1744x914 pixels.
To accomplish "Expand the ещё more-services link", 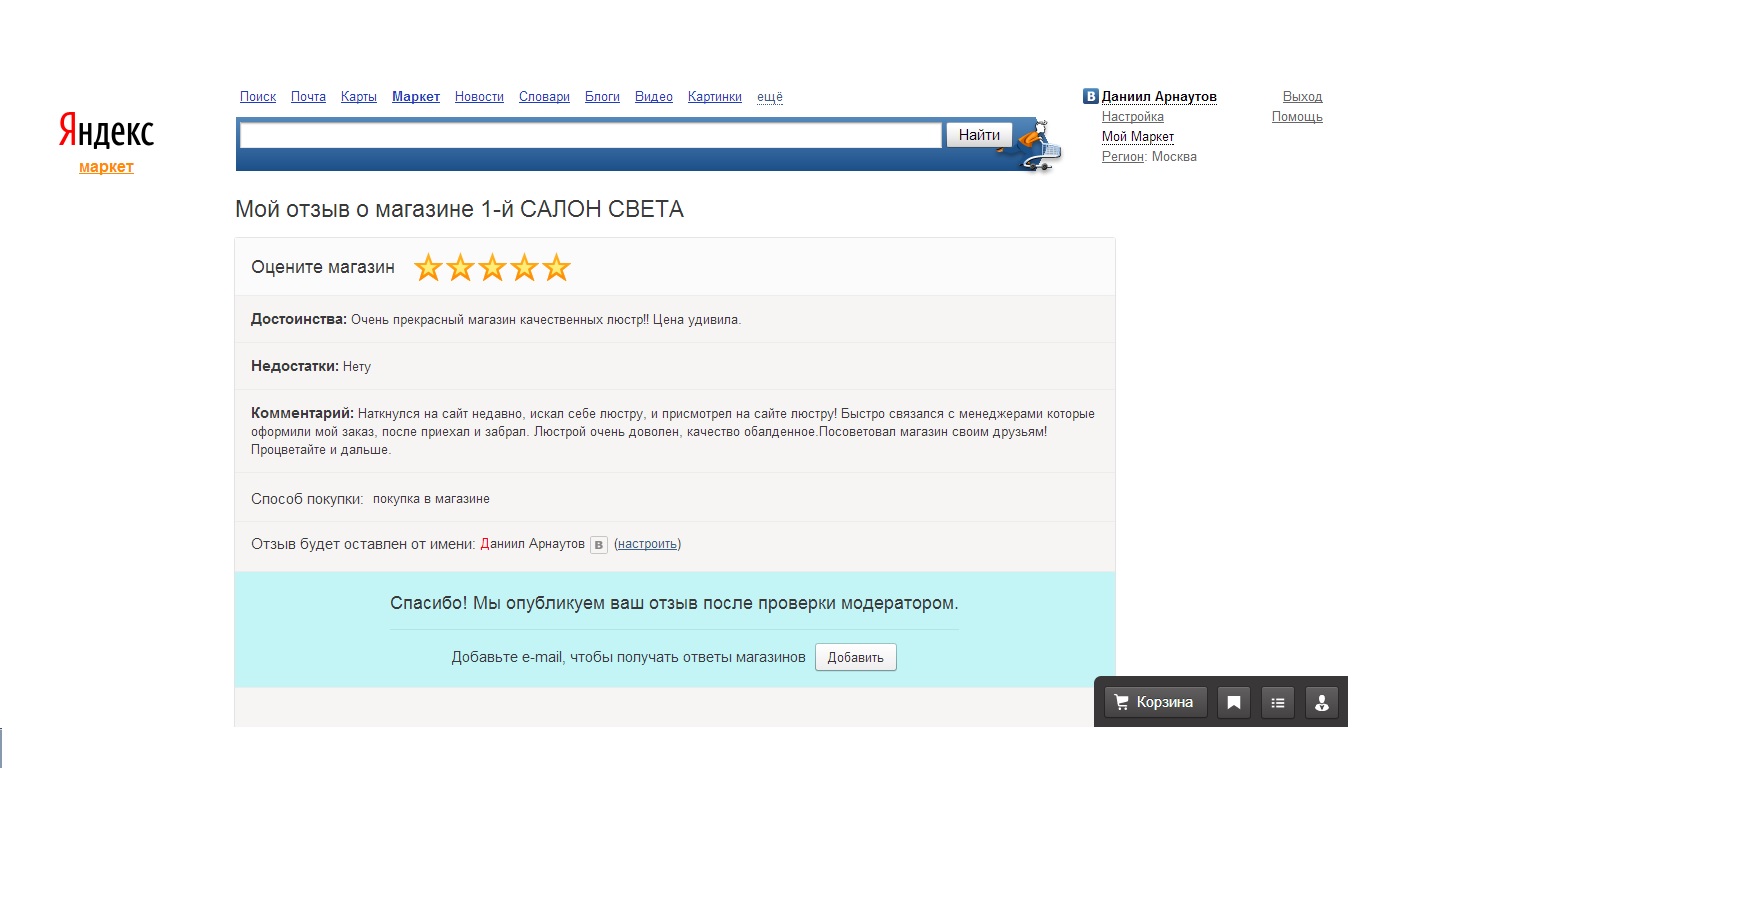I will coord(770,97).
